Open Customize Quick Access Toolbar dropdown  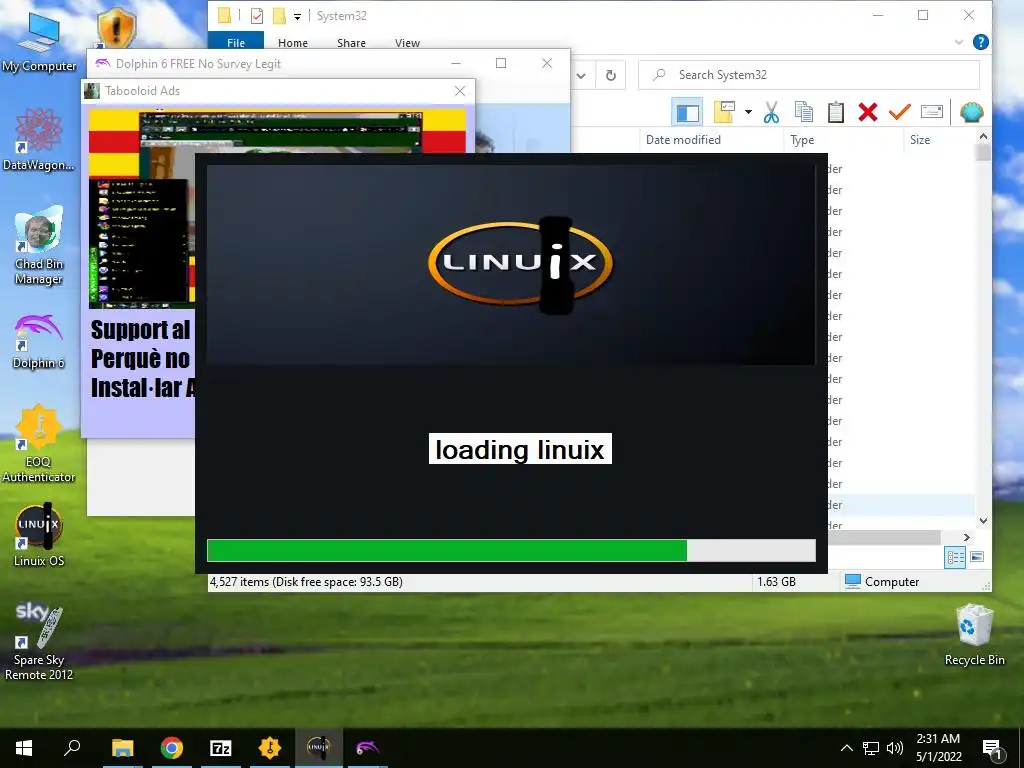click(297, 16)
